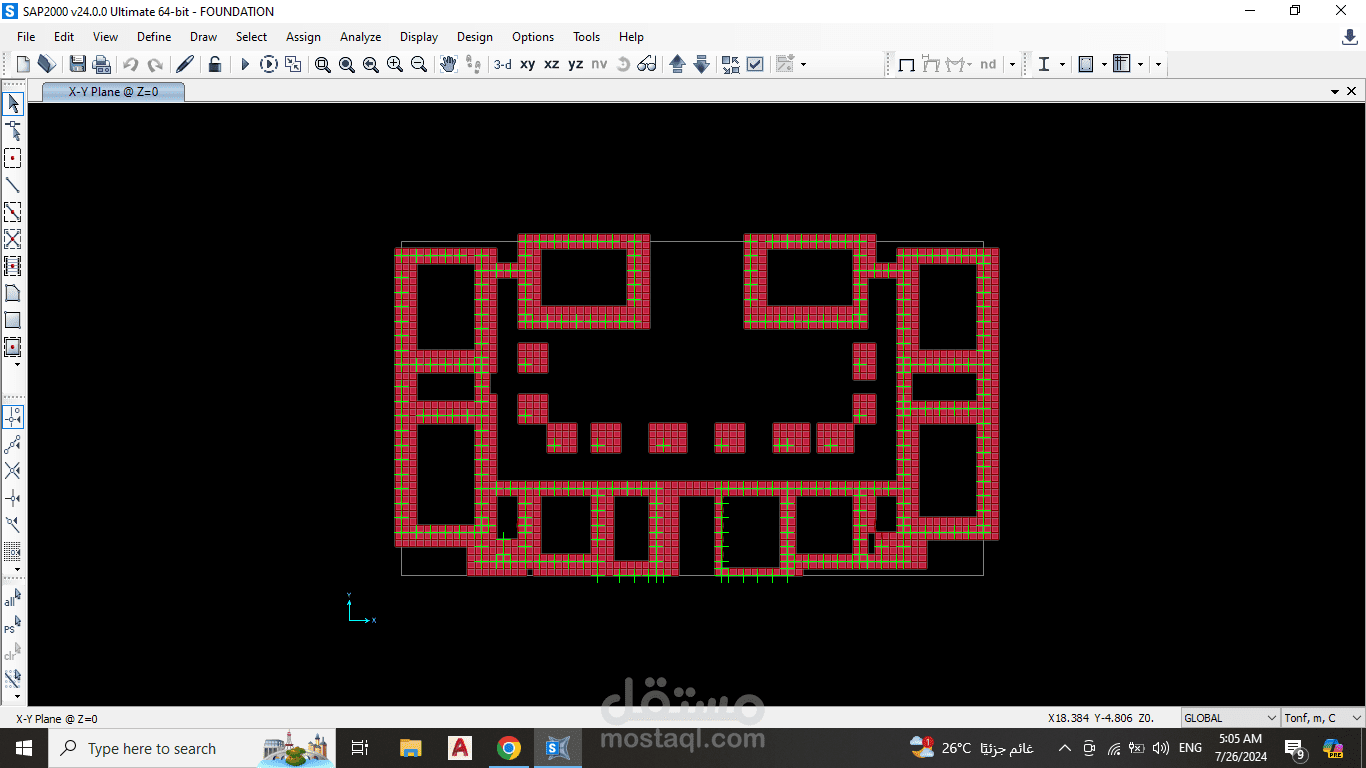Screen dimensions: 1366x768
Task: Open a model with the Open File icon
Action: [46, 64]
